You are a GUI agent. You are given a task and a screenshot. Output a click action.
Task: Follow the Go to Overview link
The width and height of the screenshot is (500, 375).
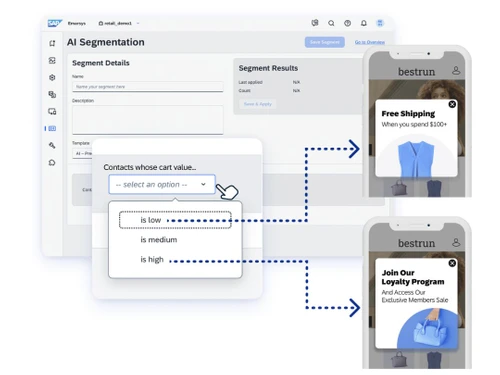click(x=370, y=42)
